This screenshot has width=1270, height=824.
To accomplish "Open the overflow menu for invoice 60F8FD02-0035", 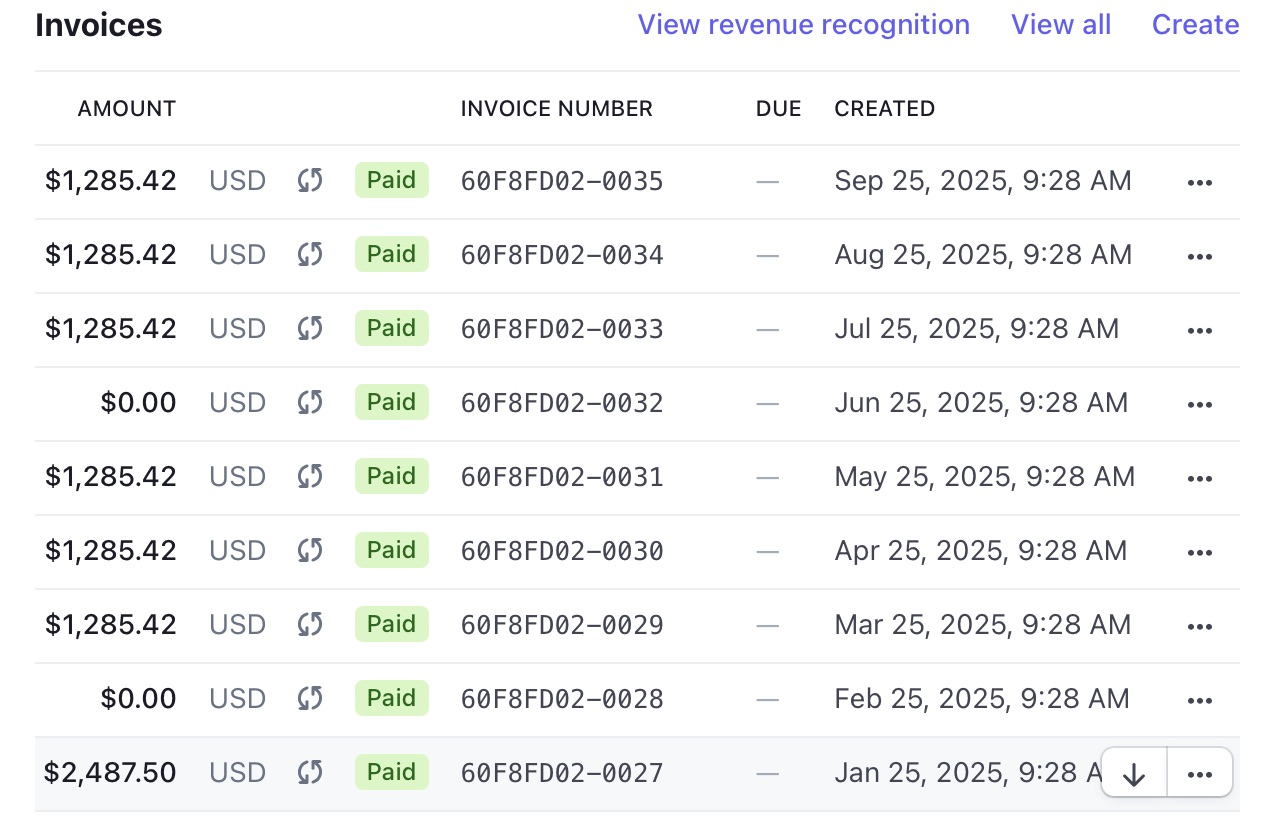I will [1199, 181].
